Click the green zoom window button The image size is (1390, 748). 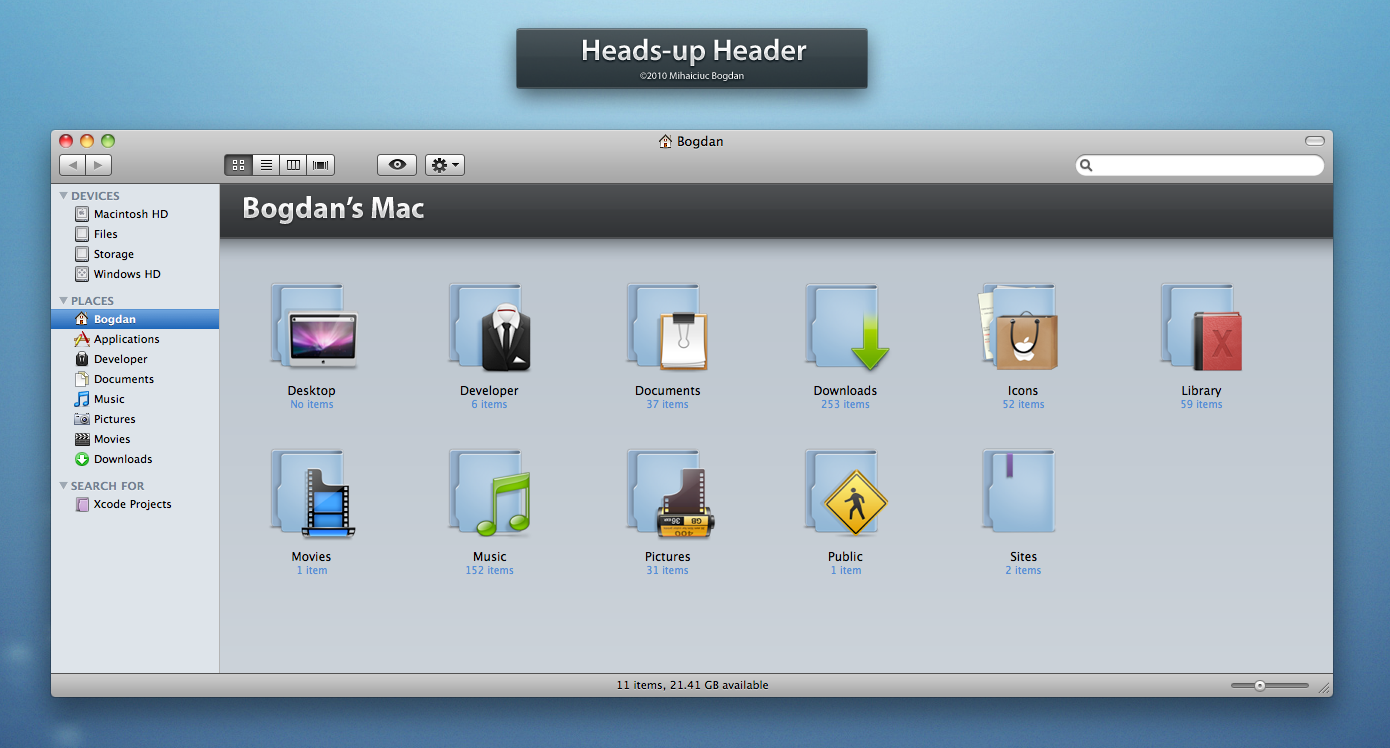108,141
